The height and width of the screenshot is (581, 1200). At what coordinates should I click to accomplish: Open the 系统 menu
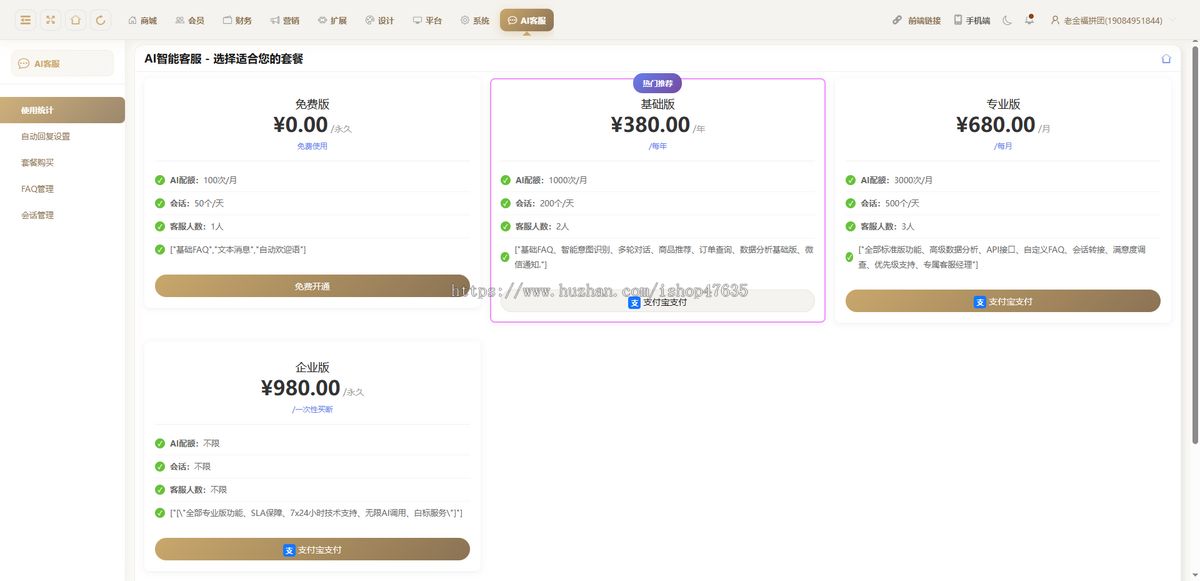[x=475, y=20]
